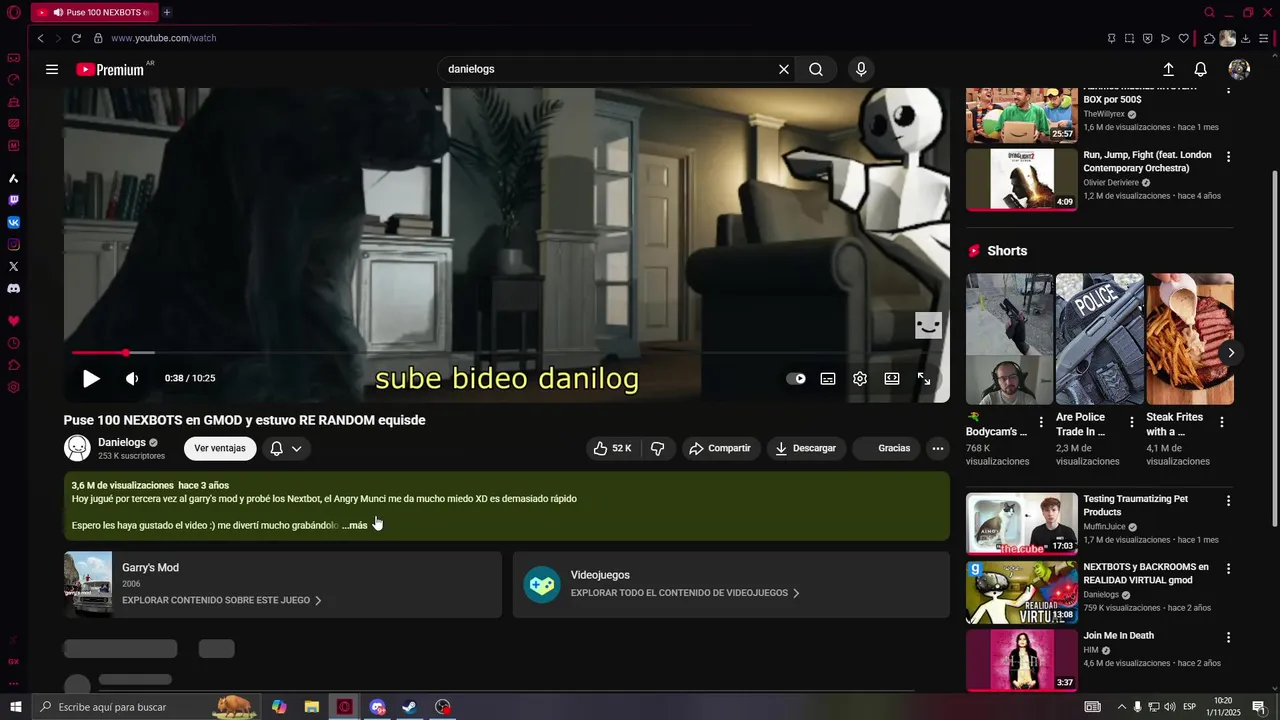Open a new browser tab
Viewport: 1280px width, 720px height.
(167, 12)
